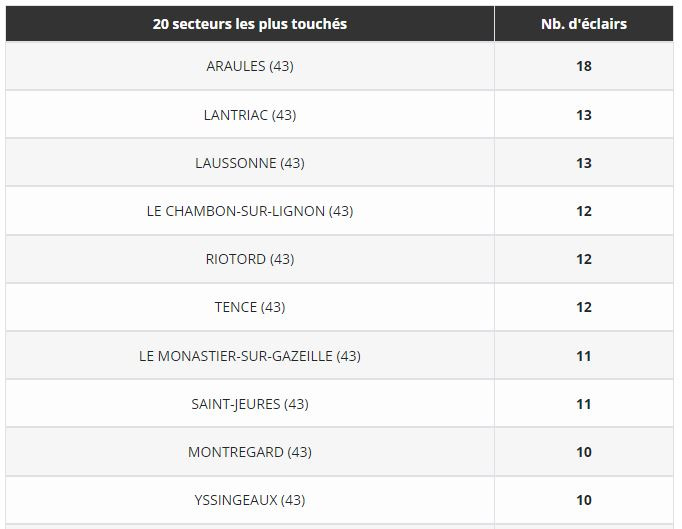Click the count 12 beside TENCE

click(584, 307)
